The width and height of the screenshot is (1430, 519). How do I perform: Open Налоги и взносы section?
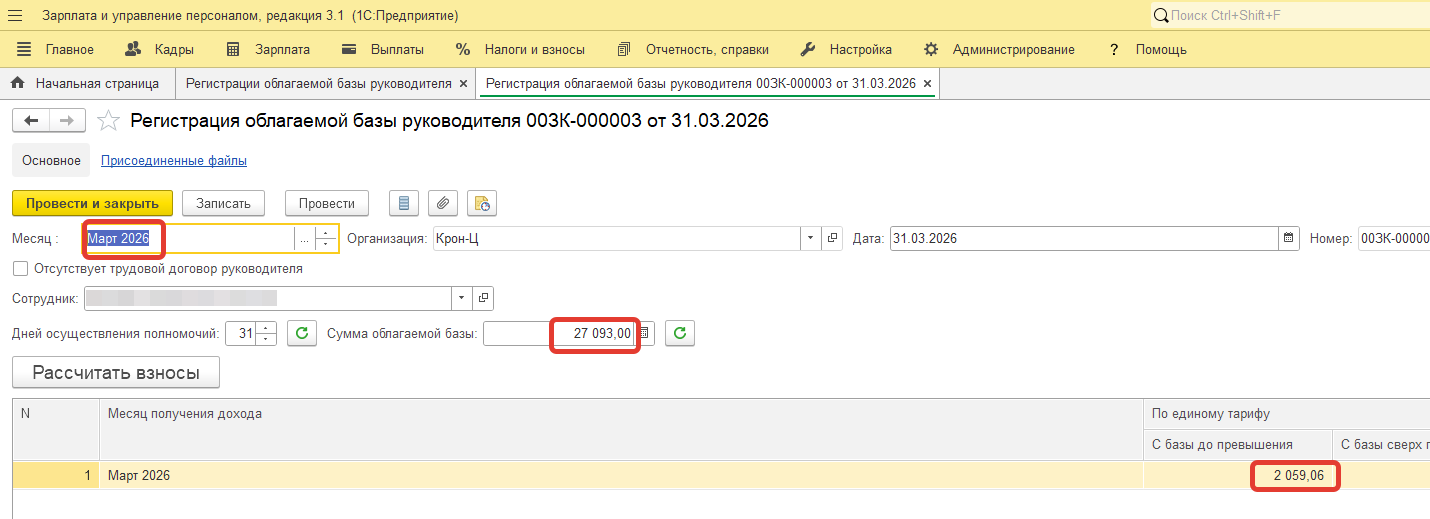(520, 49)
